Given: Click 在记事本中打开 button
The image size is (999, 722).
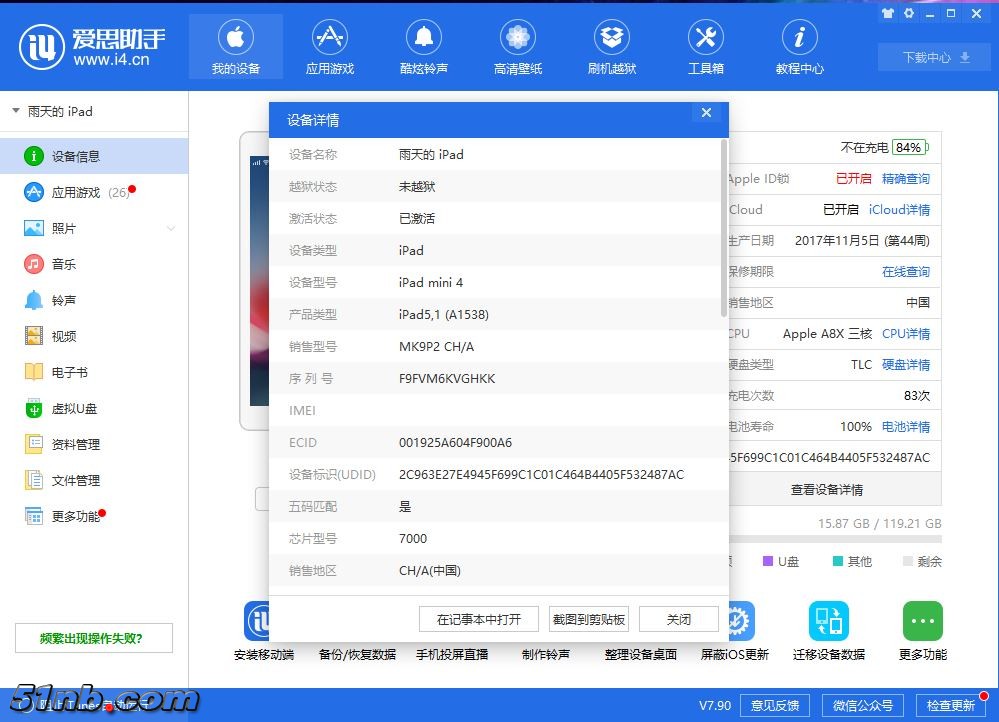Looking at the screenshot, I should [x=479, y=619].
